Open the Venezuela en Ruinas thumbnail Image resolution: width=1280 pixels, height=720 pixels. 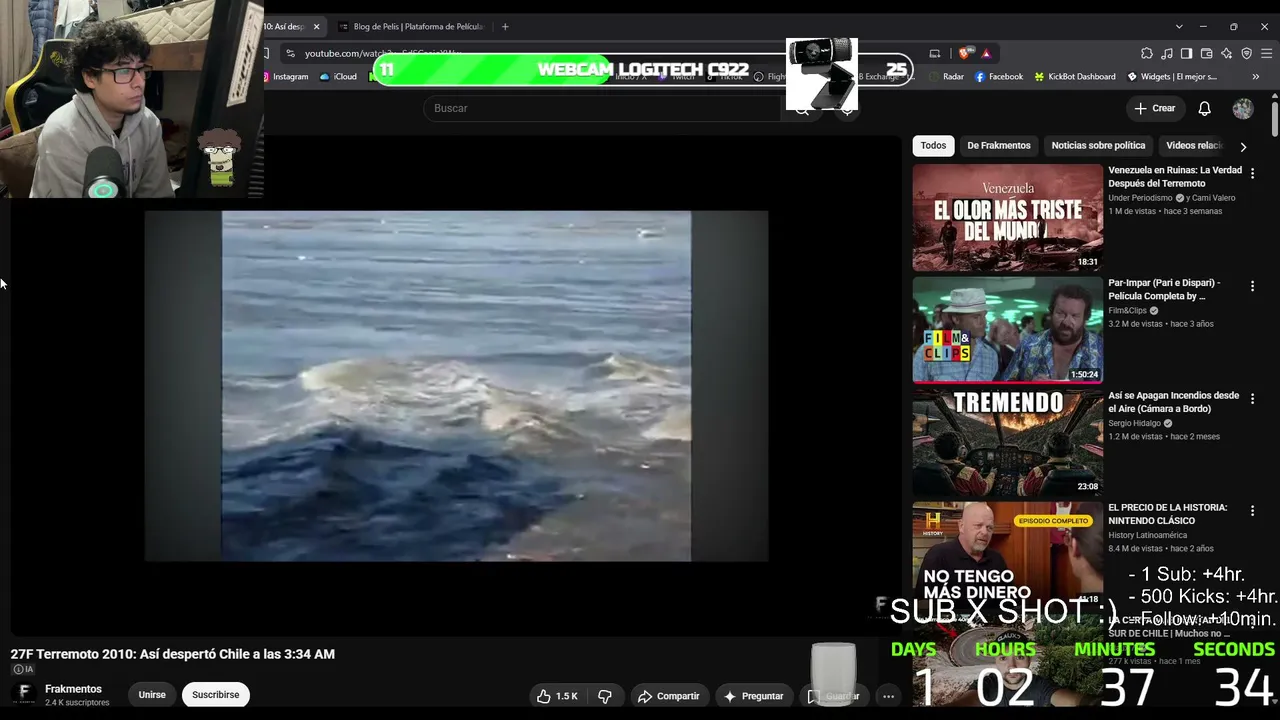(1007, 218)
